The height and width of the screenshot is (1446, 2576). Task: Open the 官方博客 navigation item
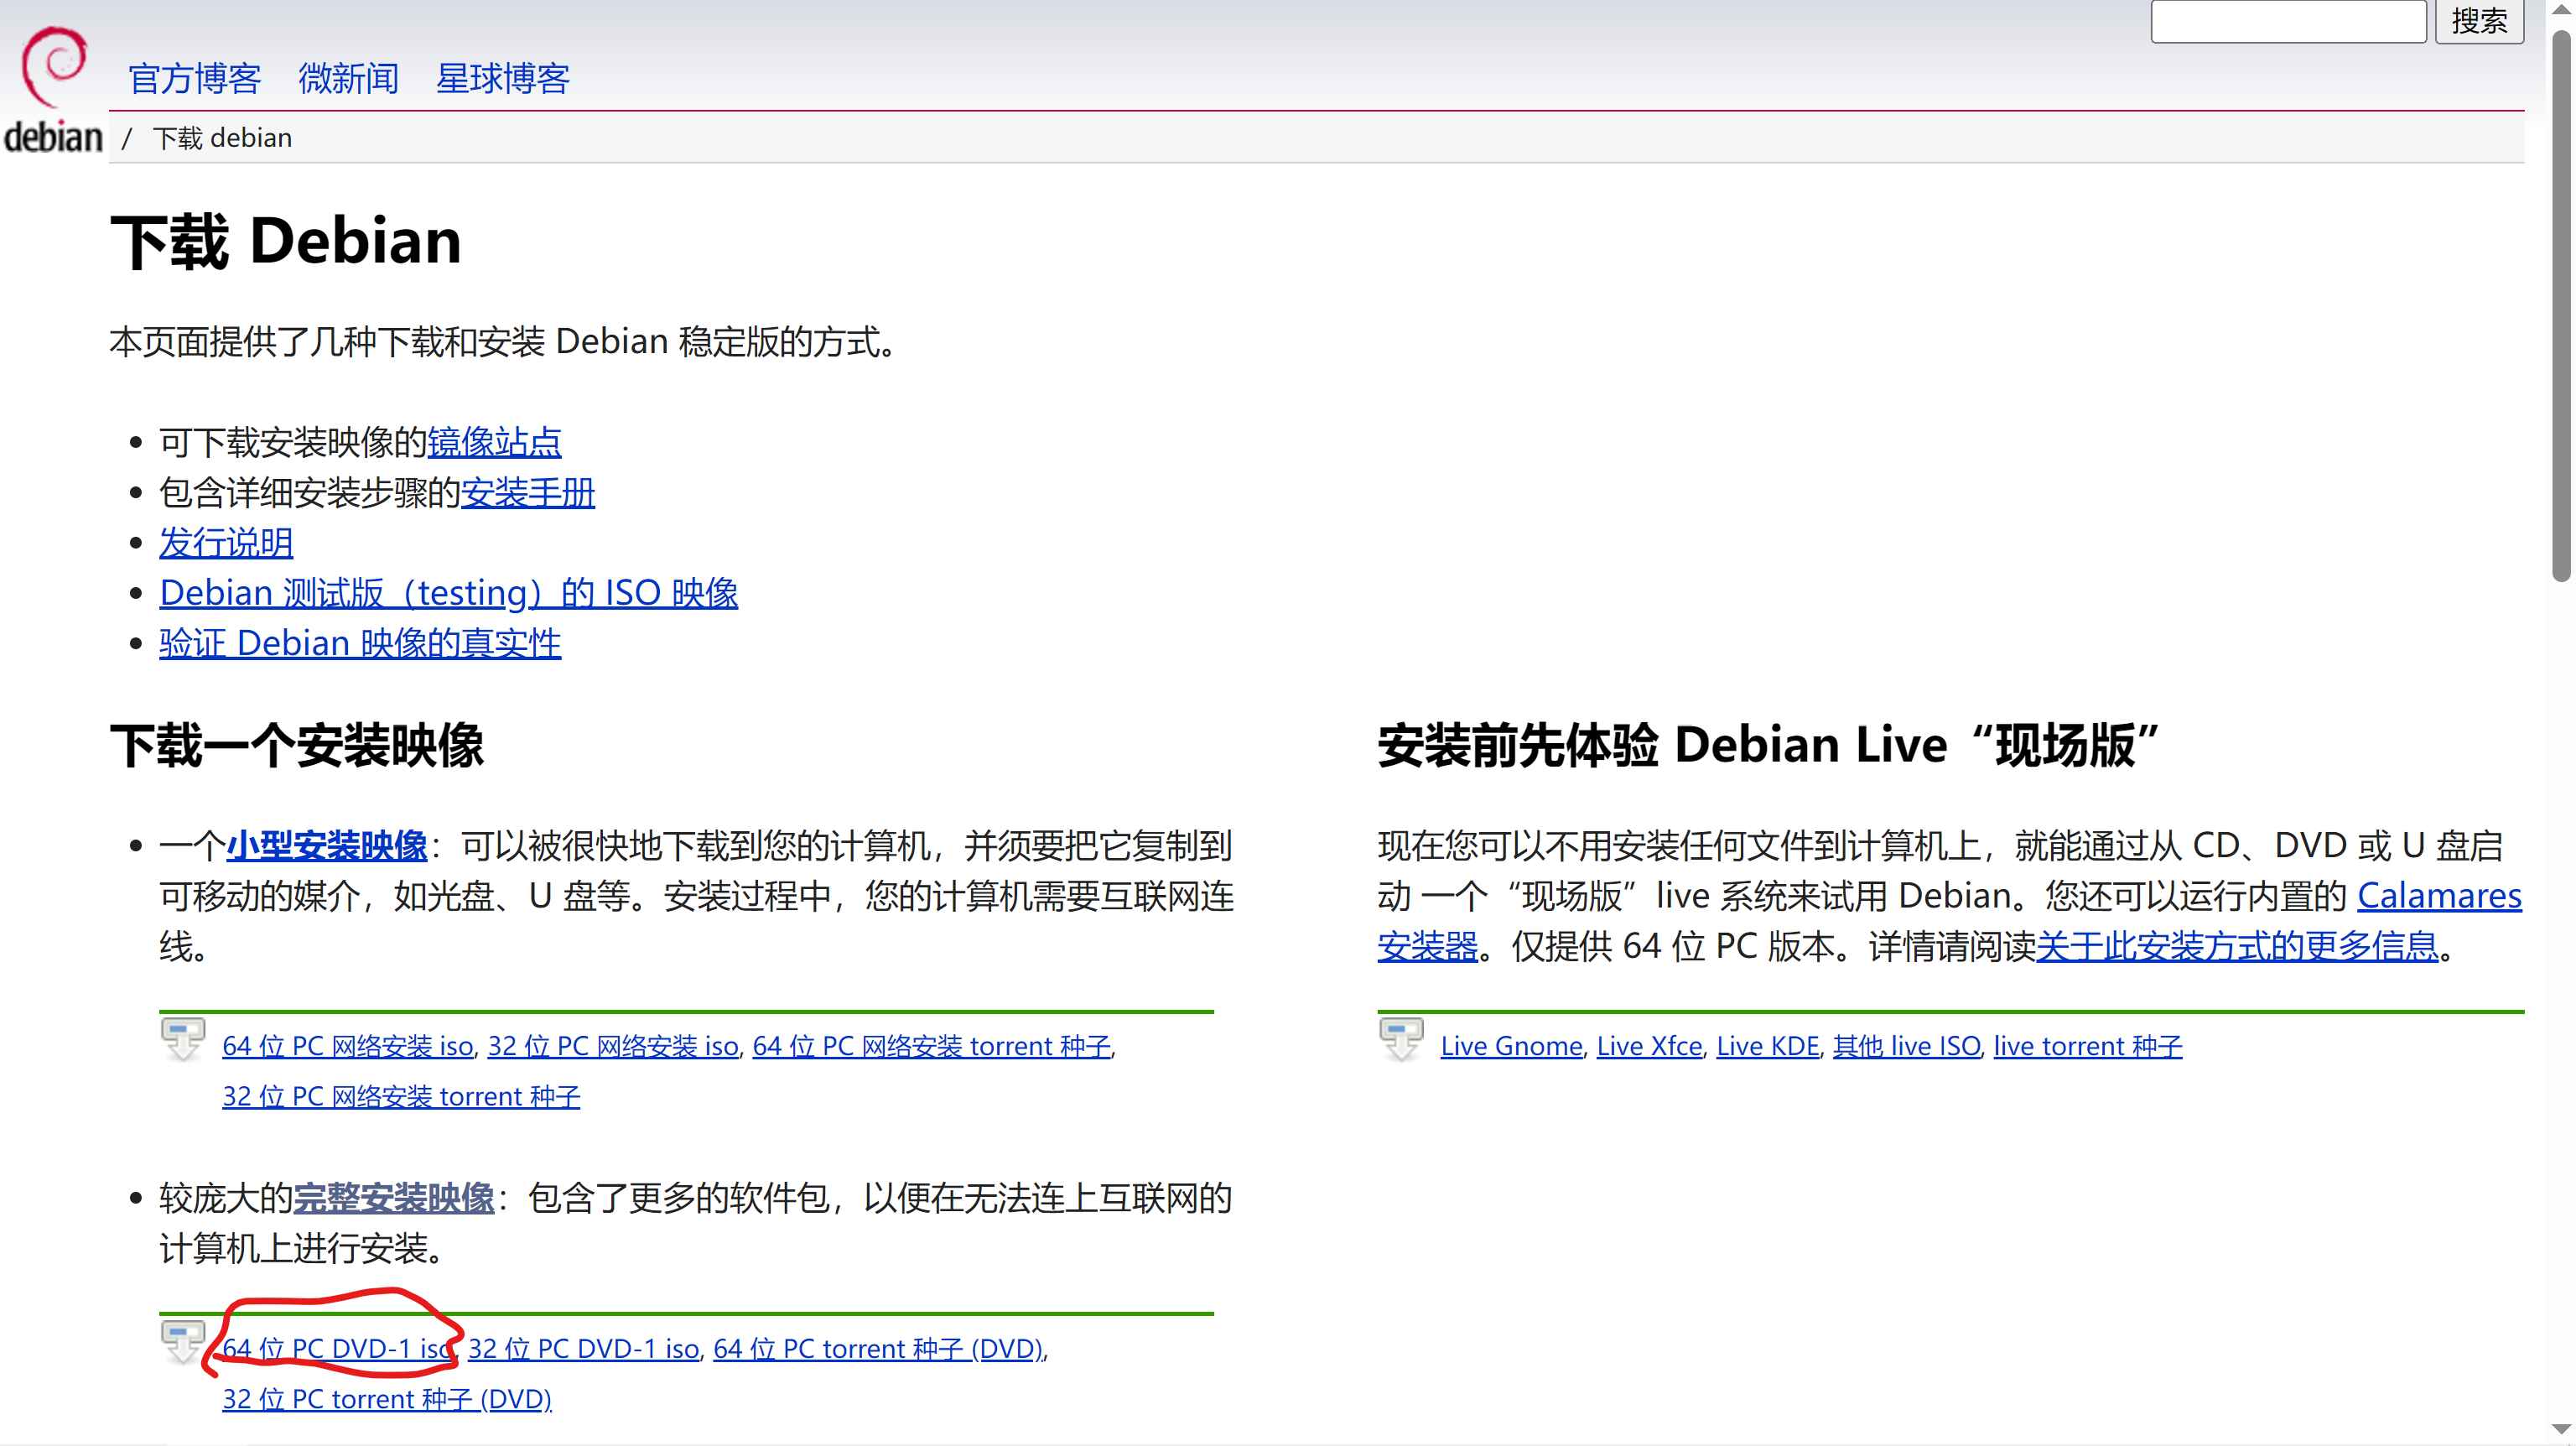tap(194, 78)
